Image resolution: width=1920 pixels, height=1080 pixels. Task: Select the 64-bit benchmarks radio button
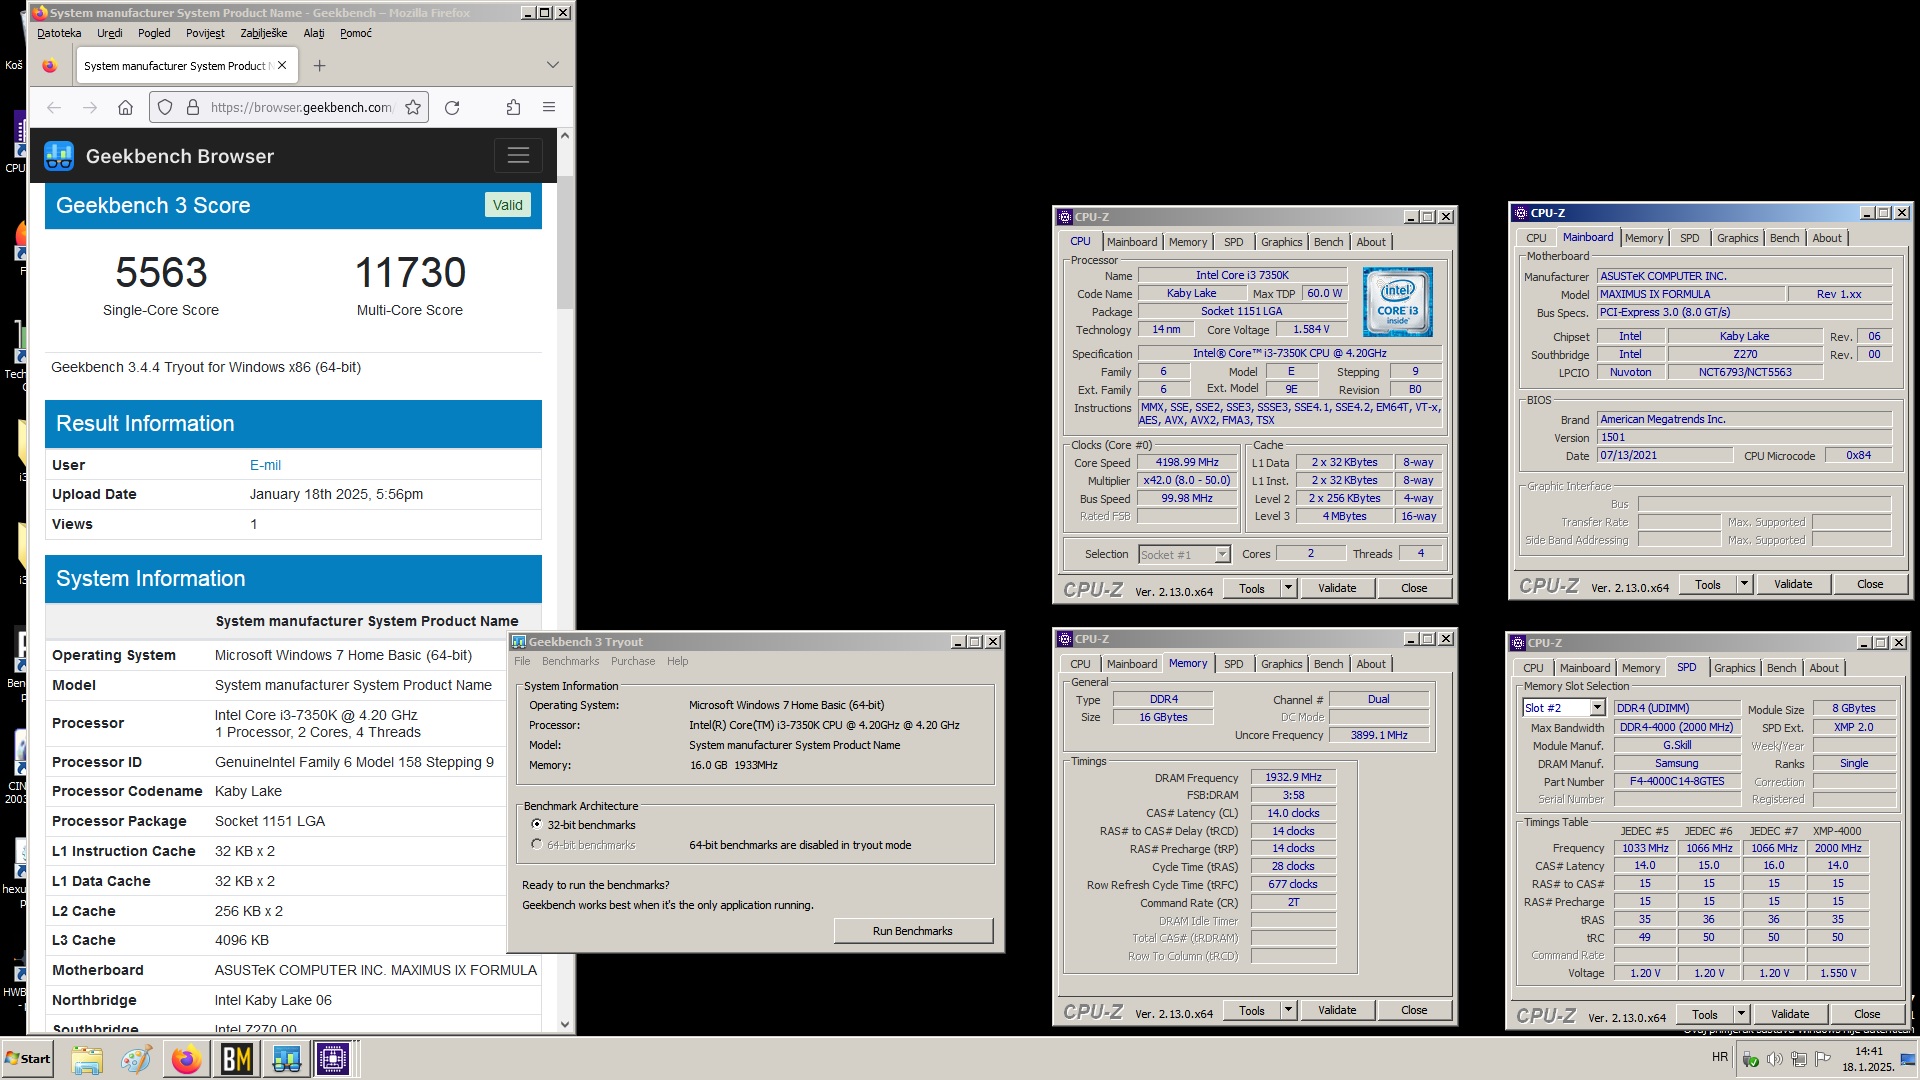pyautogui.click(x=537, y=845)
